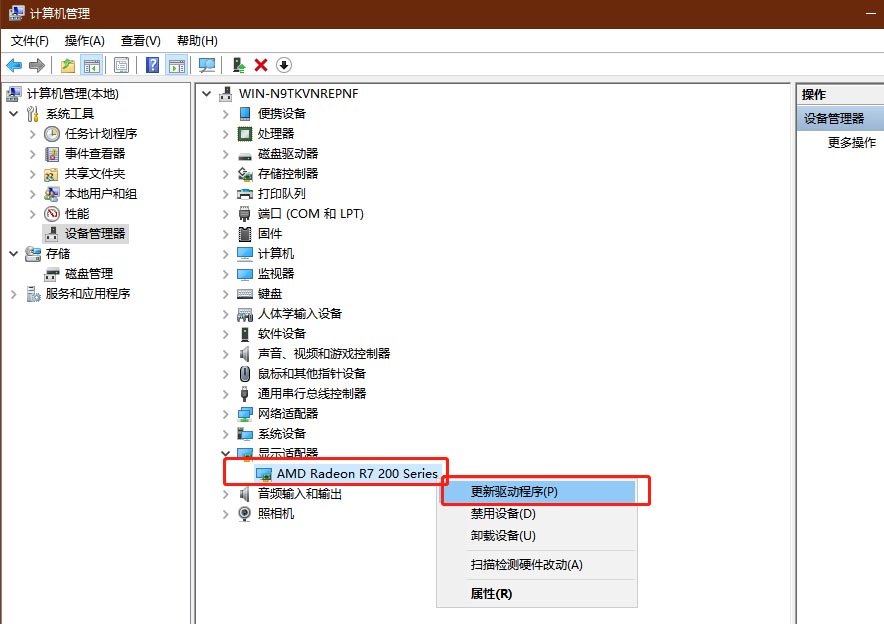Click the folder up one level icon
The width and height of the screenshot is (884, 624).
[x=67, y=65]
